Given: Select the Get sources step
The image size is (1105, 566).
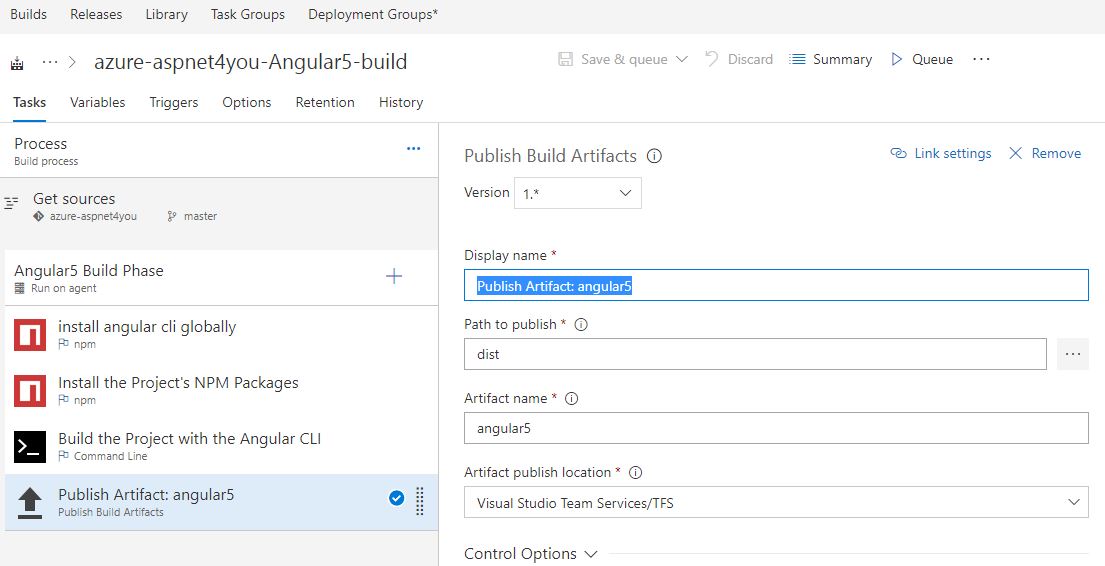Looking at the screenshot, I should (x=219, y=207).
